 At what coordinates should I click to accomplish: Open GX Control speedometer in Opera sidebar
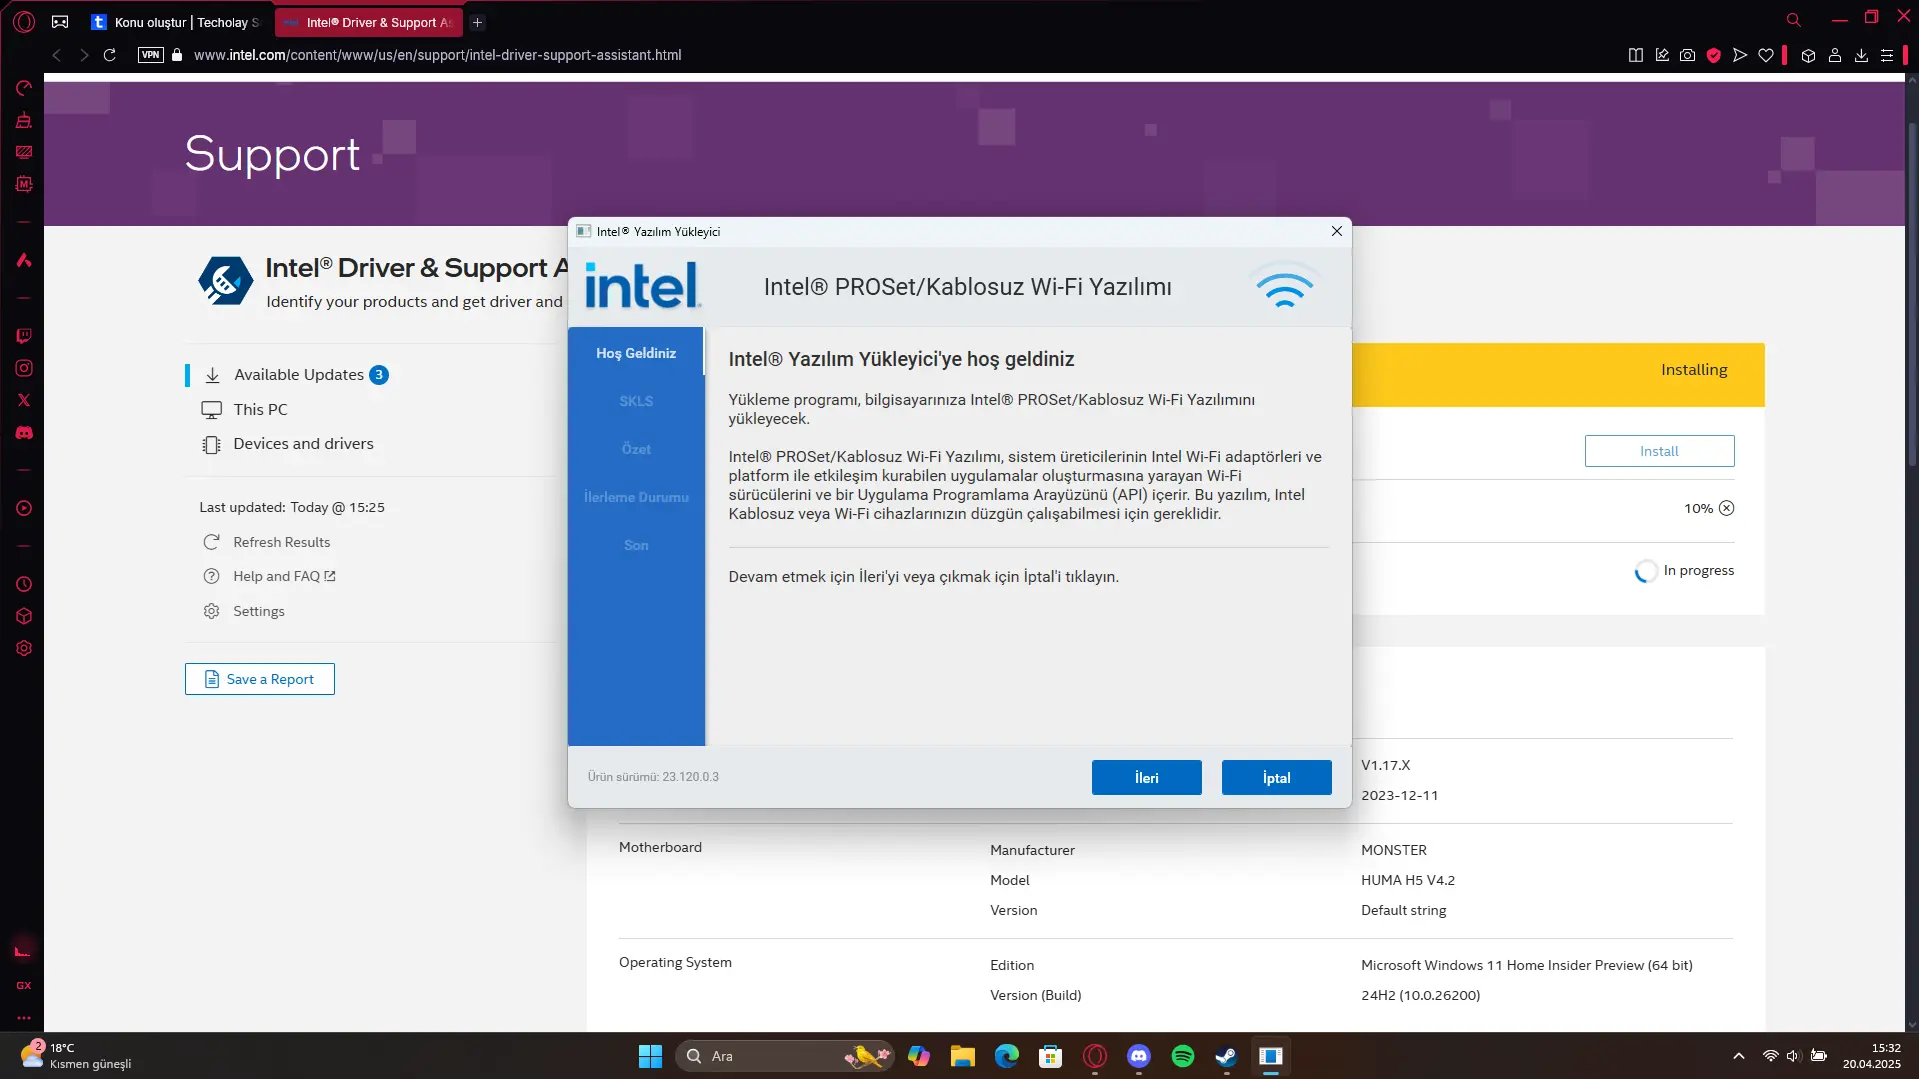pos(24,88)
